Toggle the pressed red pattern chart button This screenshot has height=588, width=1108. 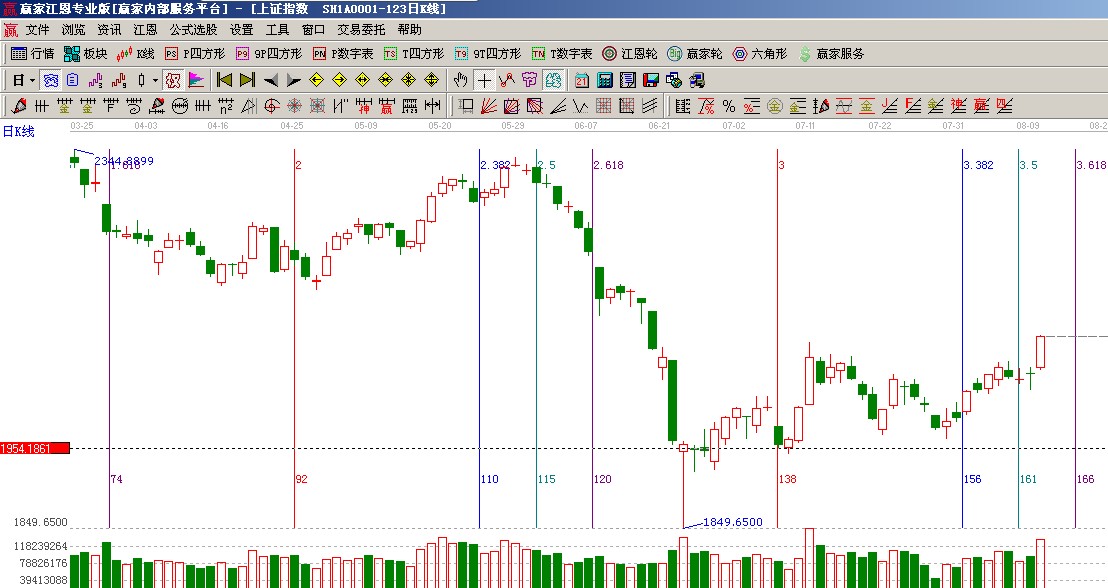(x=173, y=80)
